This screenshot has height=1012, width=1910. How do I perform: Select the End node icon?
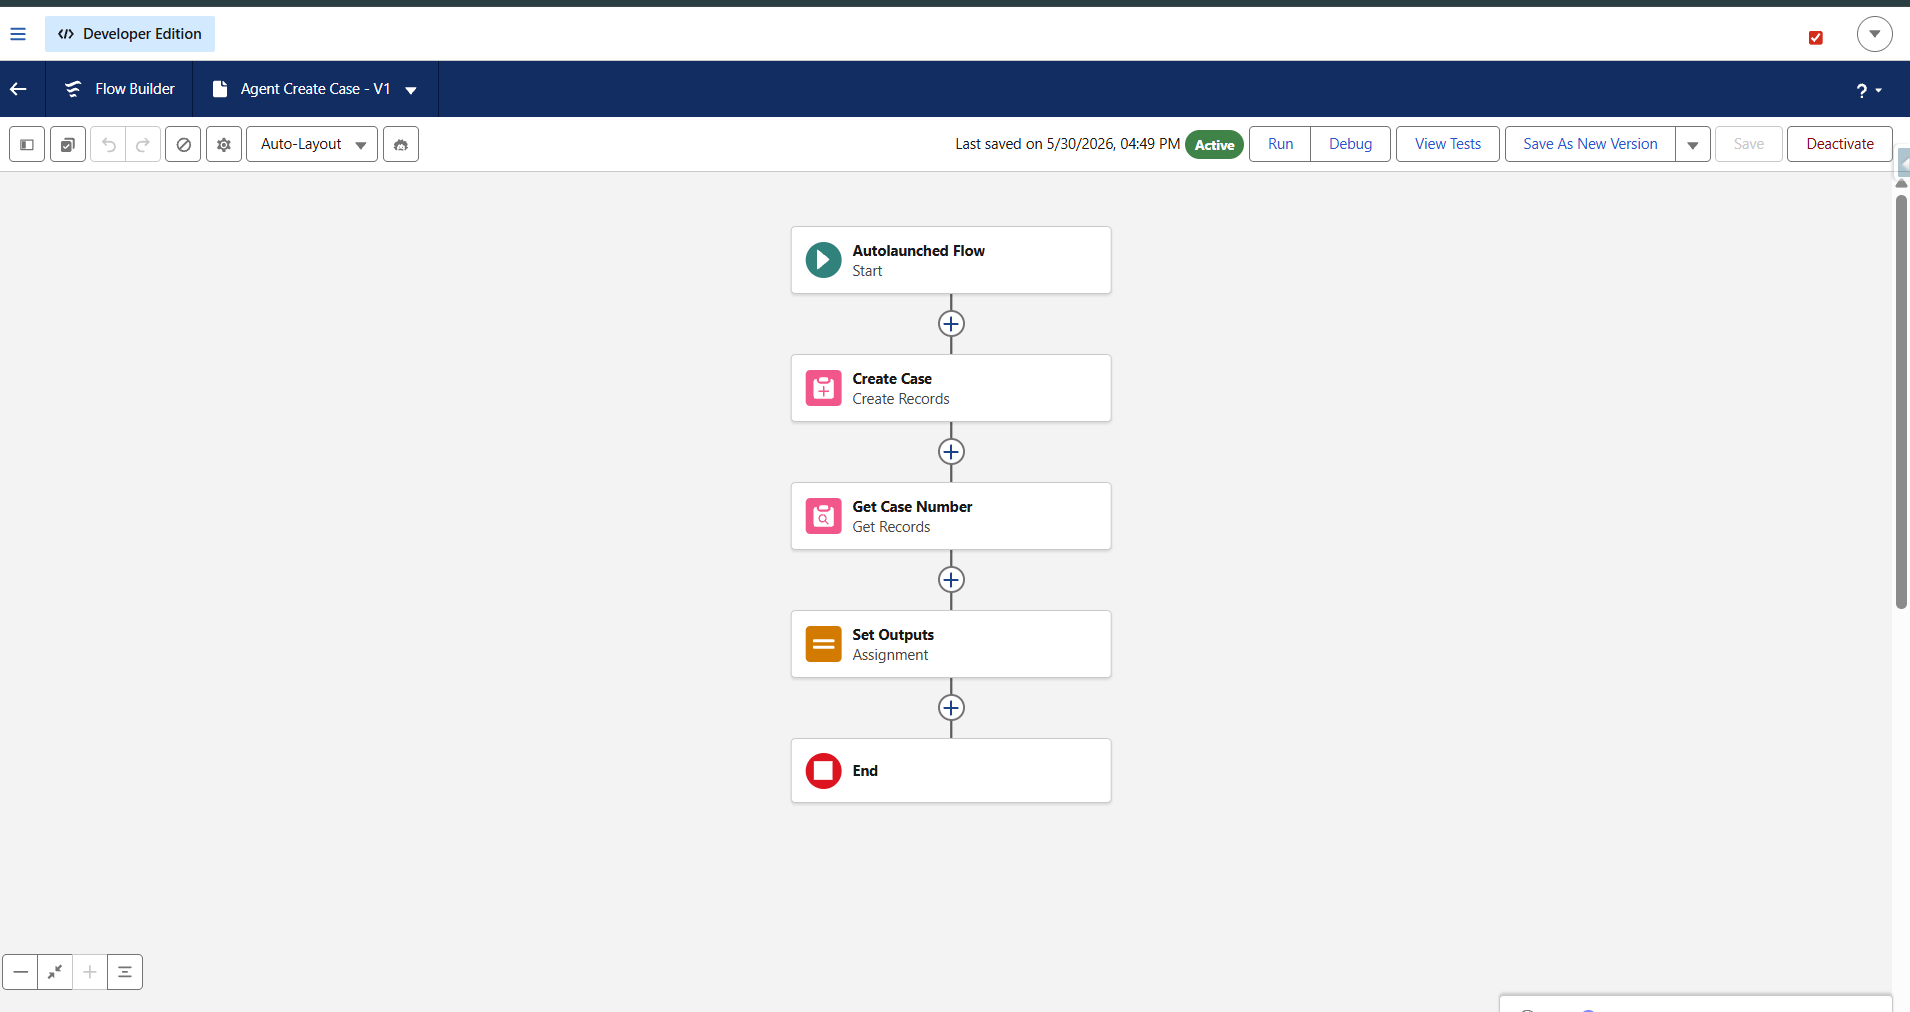pyautogui.click(x=823, y=771)
